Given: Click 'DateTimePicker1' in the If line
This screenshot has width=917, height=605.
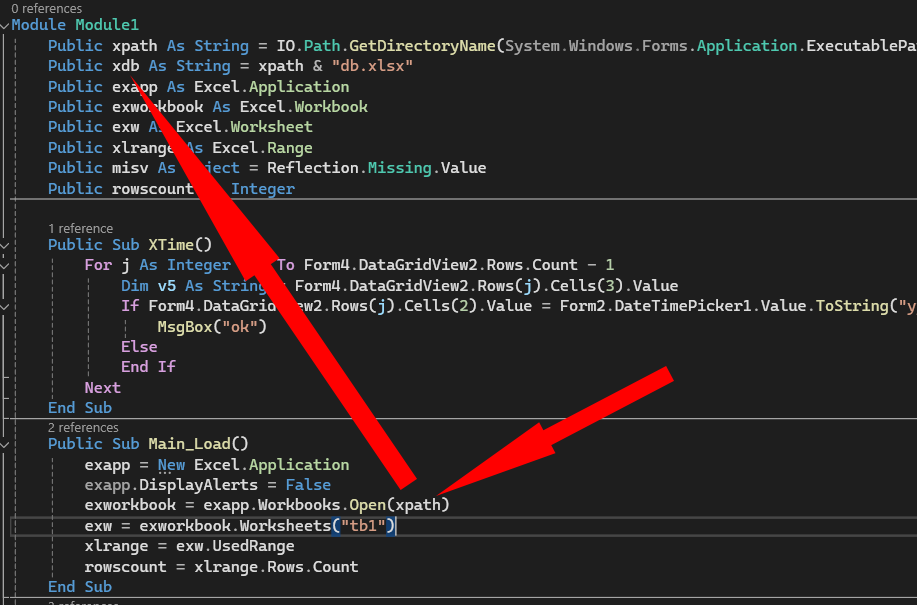Looking at the screenshot, I should (682, 306).
